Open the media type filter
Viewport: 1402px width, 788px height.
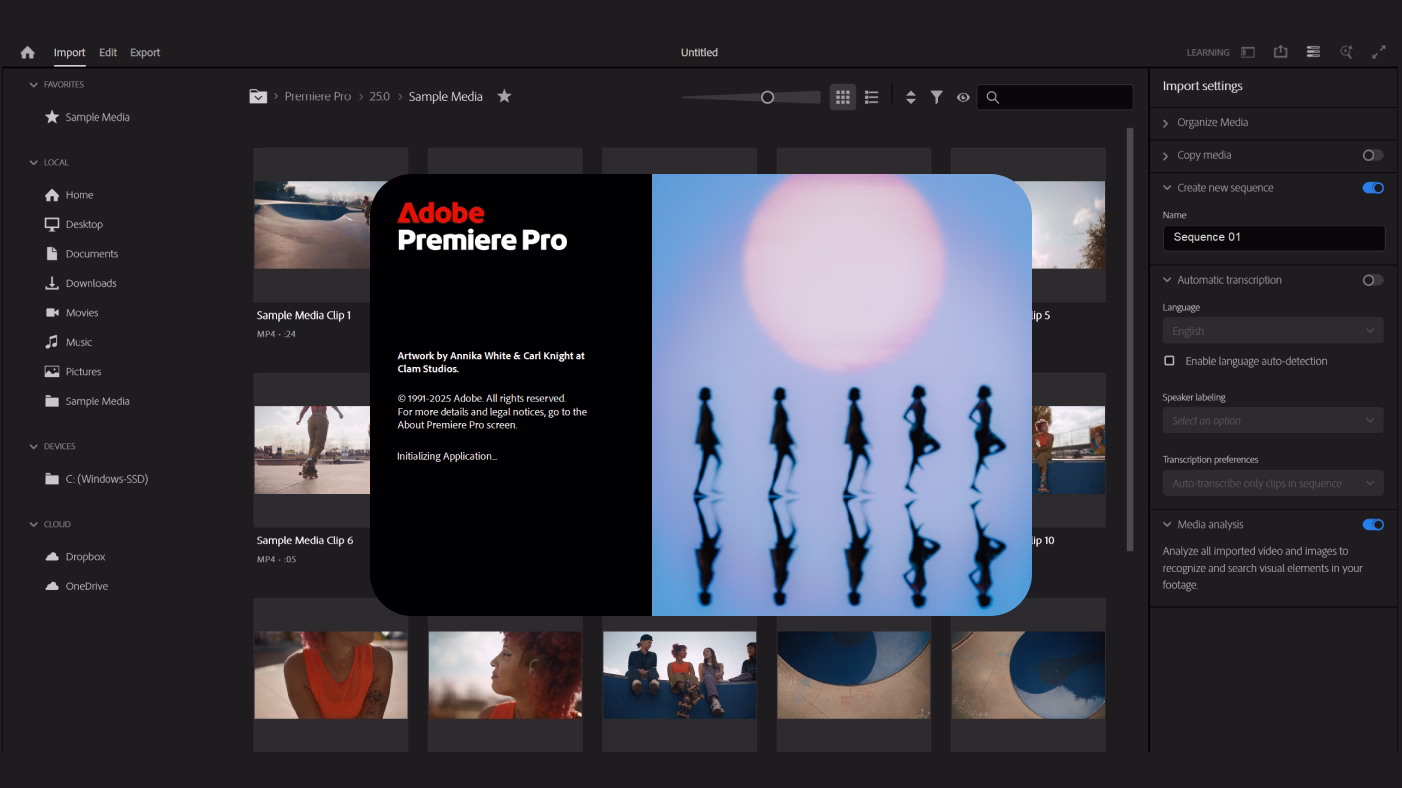pos(939,97)
